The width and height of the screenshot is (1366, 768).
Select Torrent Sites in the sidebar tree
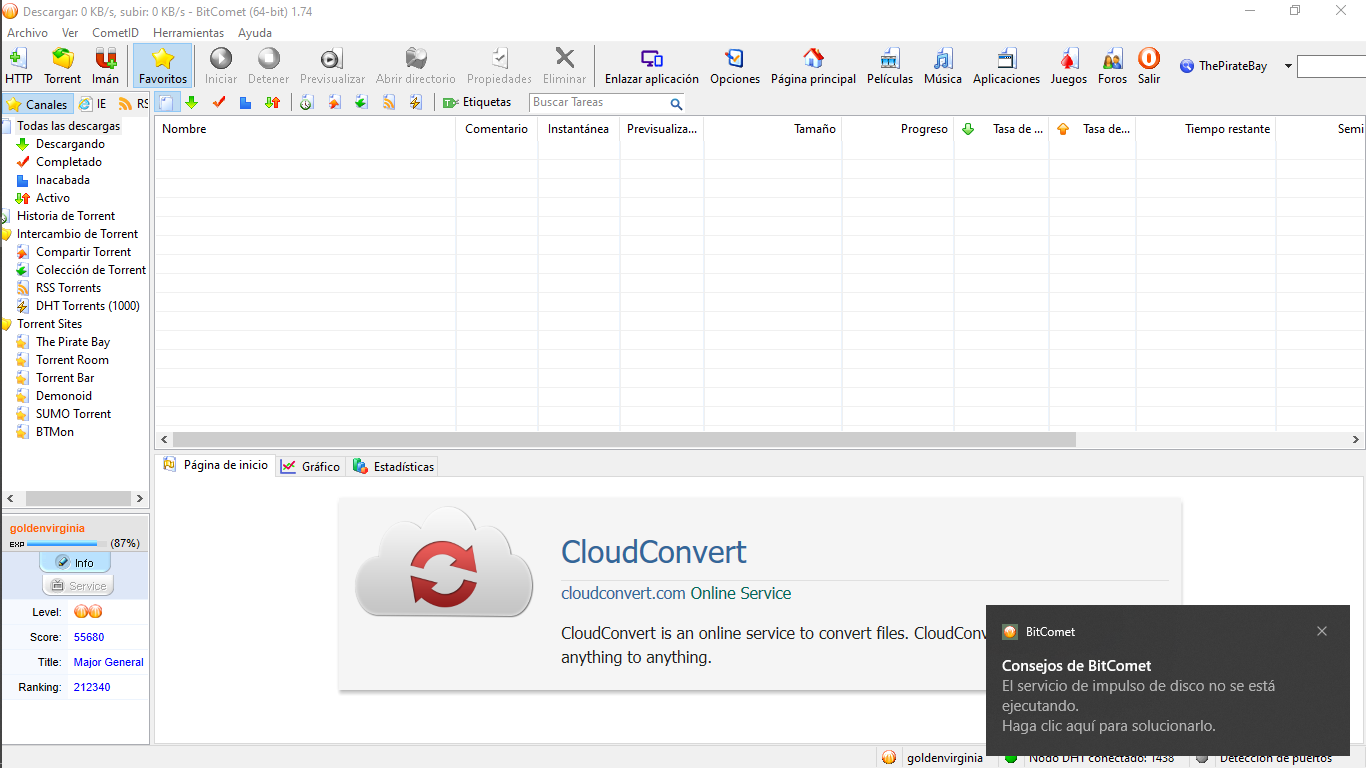tap(49, 324)
